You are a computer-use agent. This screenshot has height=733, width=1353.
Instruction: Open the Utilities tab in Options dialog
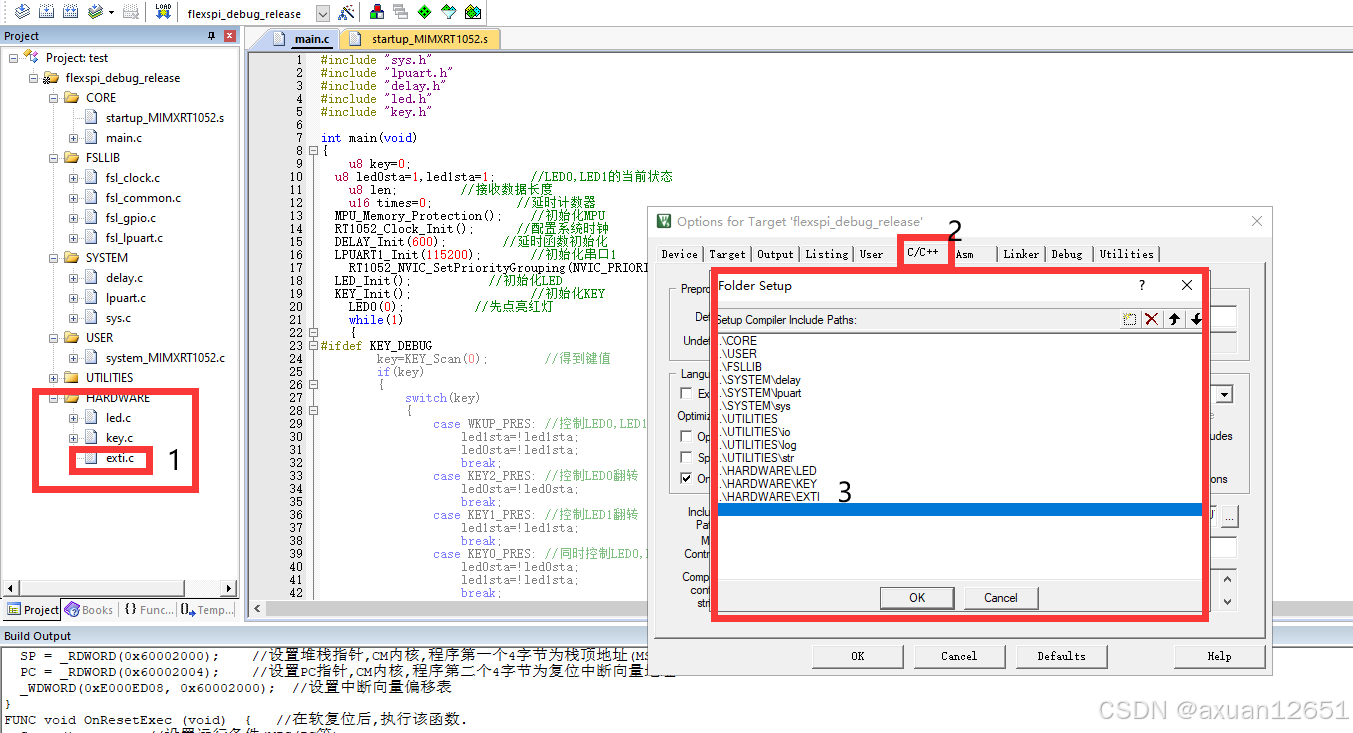(x=1127, y=254)
